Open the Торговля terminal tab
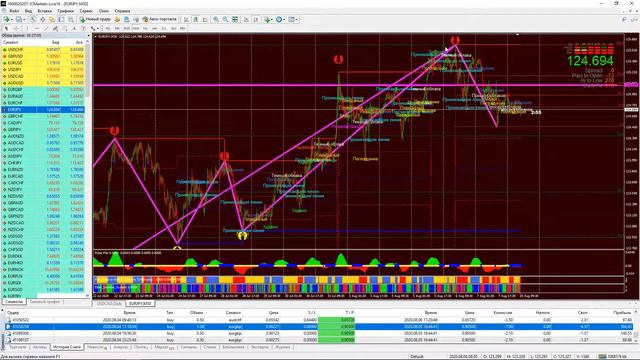 click(x=18, y=347)
